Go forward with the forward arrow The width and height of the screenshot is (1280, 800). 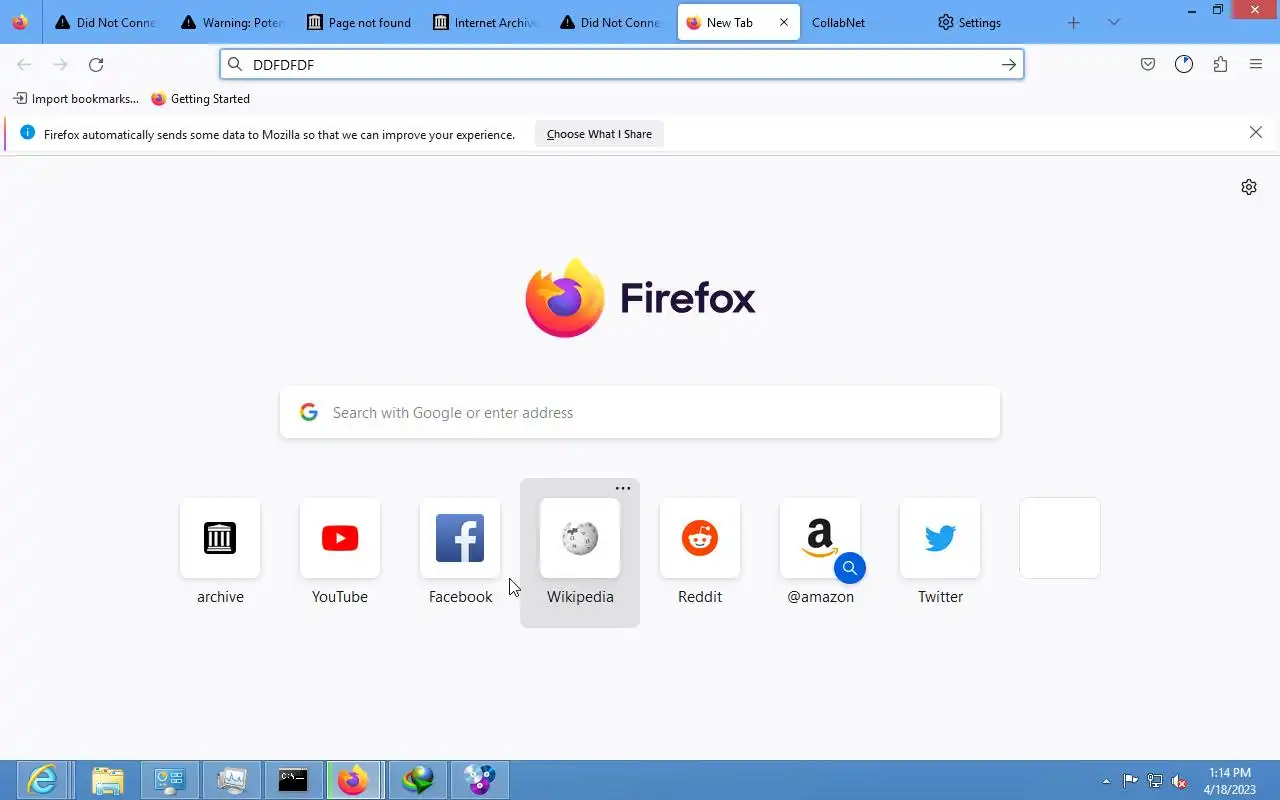(x=60, y=64)
